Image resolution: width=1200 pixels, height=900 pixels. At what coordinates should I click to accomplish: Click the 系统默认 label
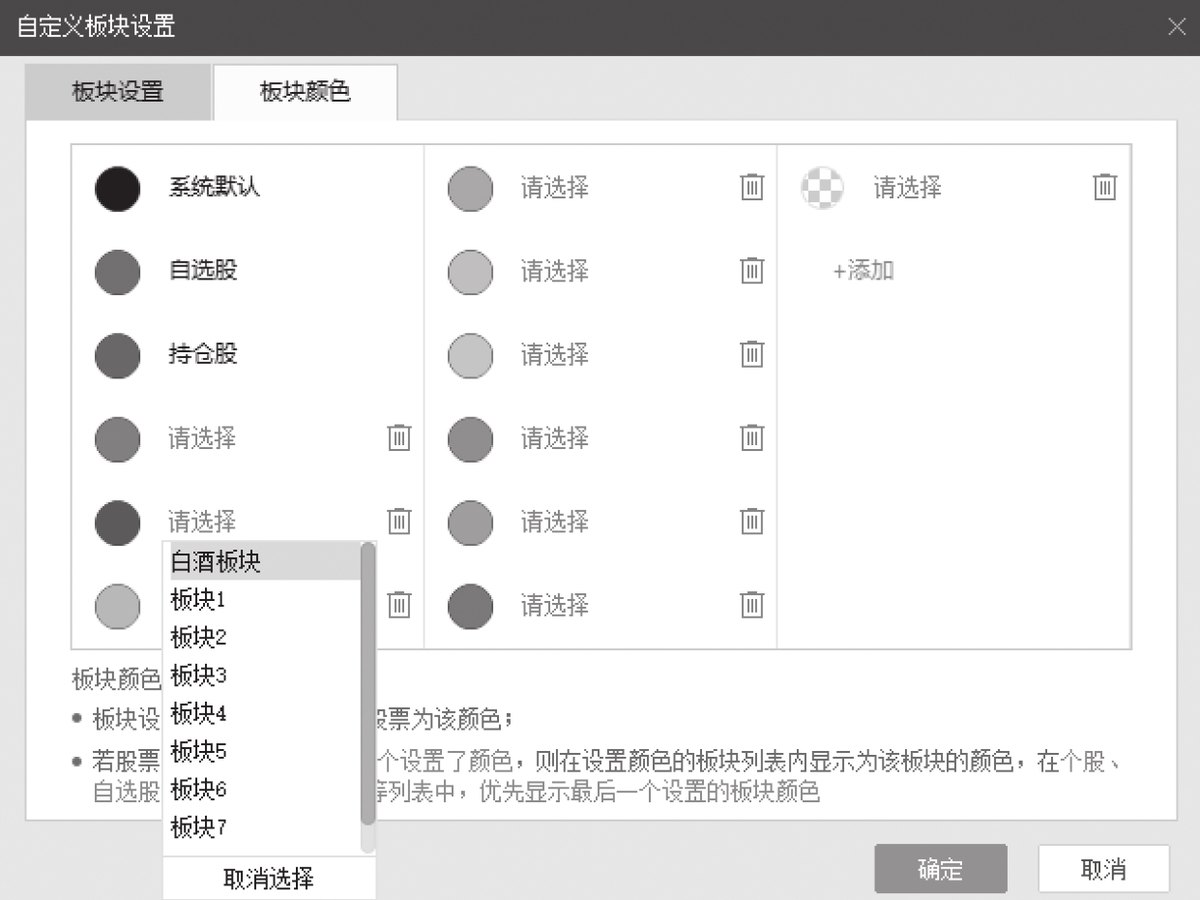coord(214,187)
